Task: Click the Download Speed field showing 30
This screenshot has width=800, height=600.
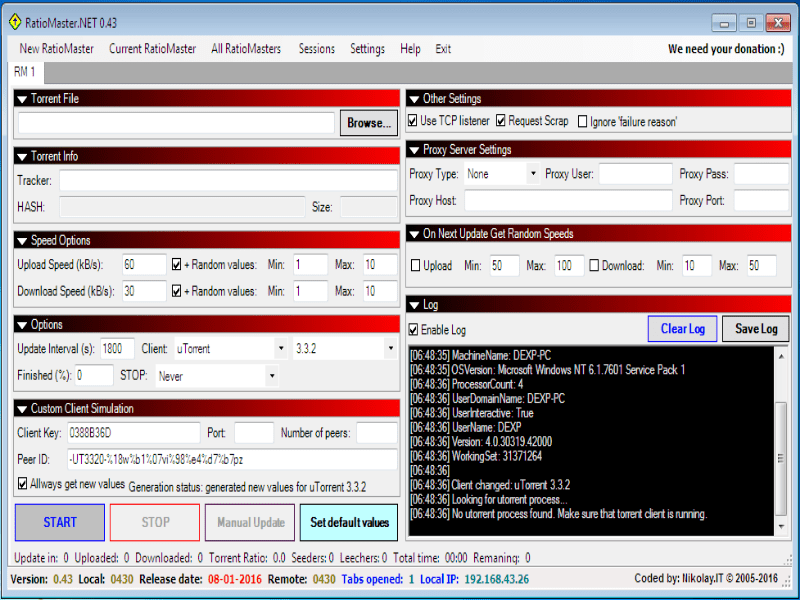Action: click(144, 291)
